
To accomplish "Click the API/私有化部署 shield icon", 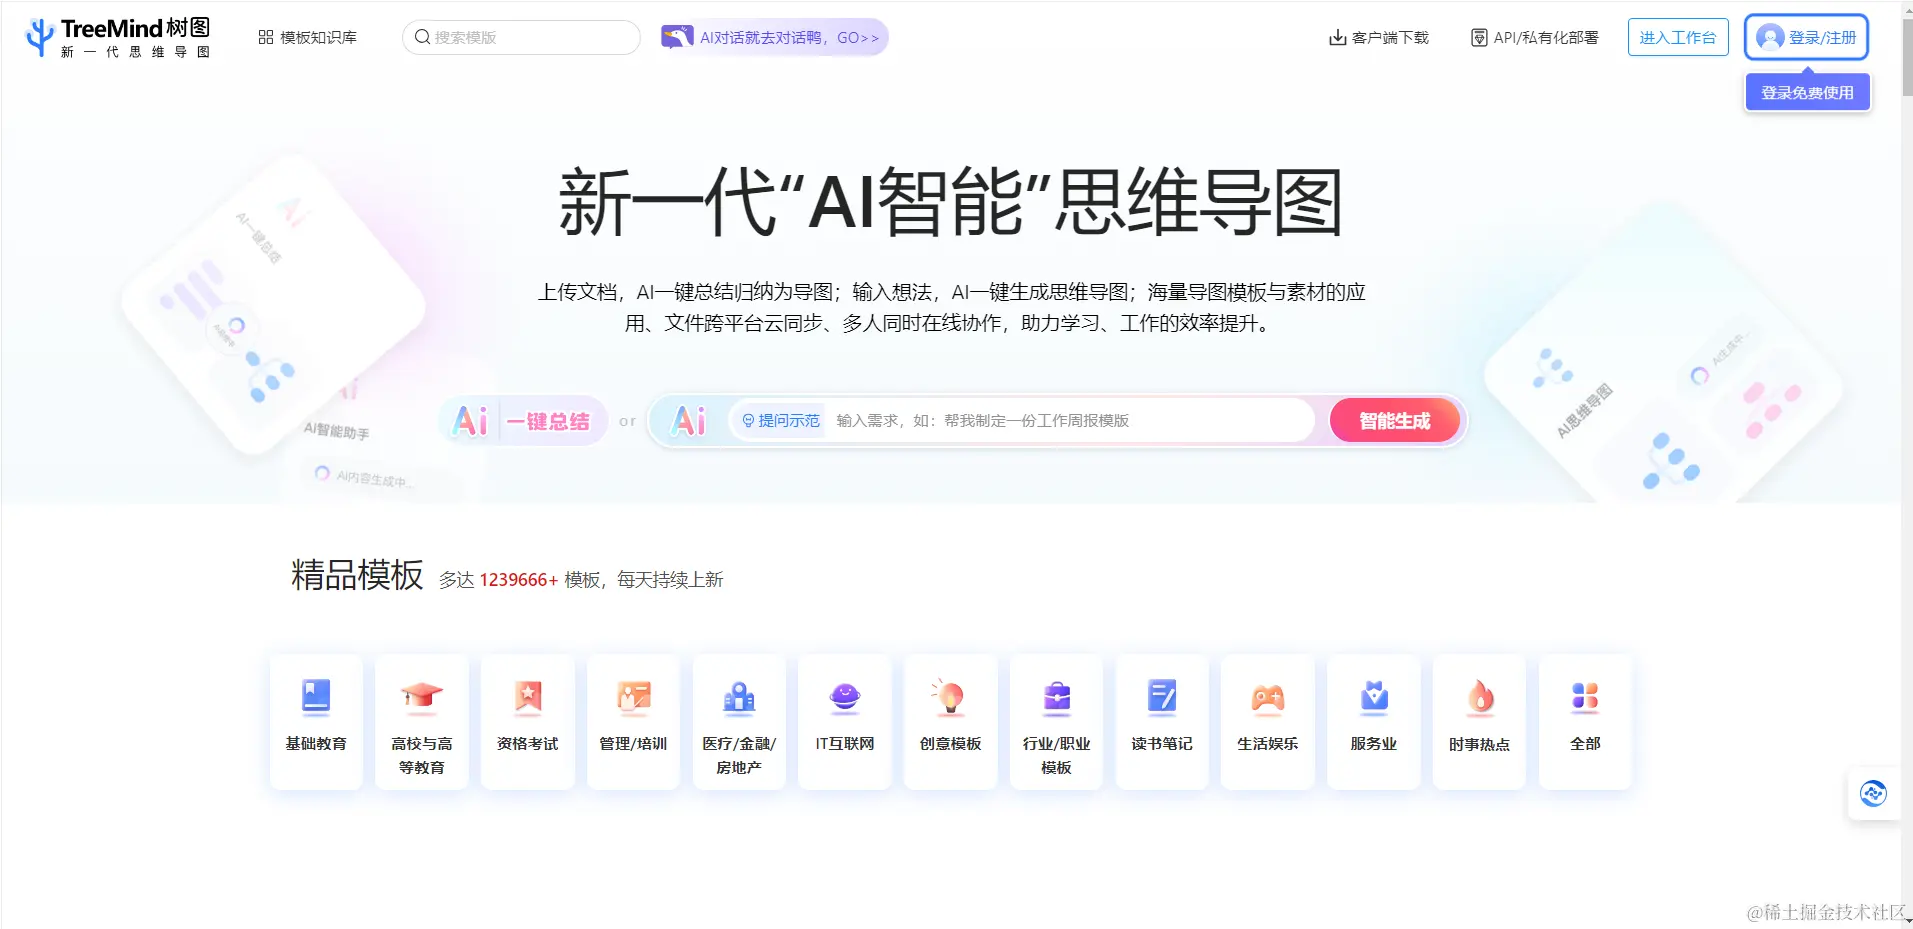I will 1479,38.
